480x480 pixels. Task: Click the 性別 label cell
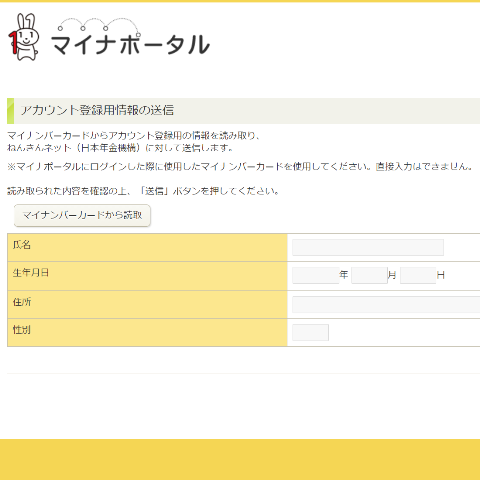147,333
